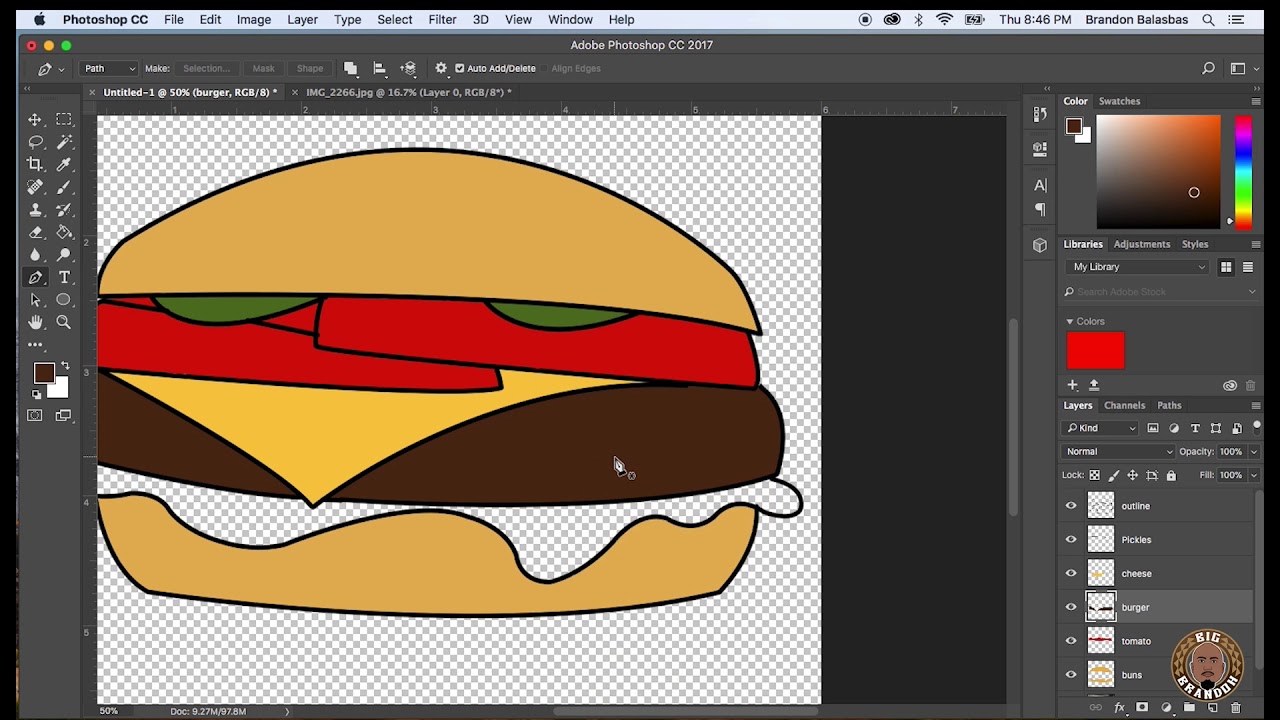Add a layer mask
This screenshot has width=1280, height=720.
pos(1142,708)
